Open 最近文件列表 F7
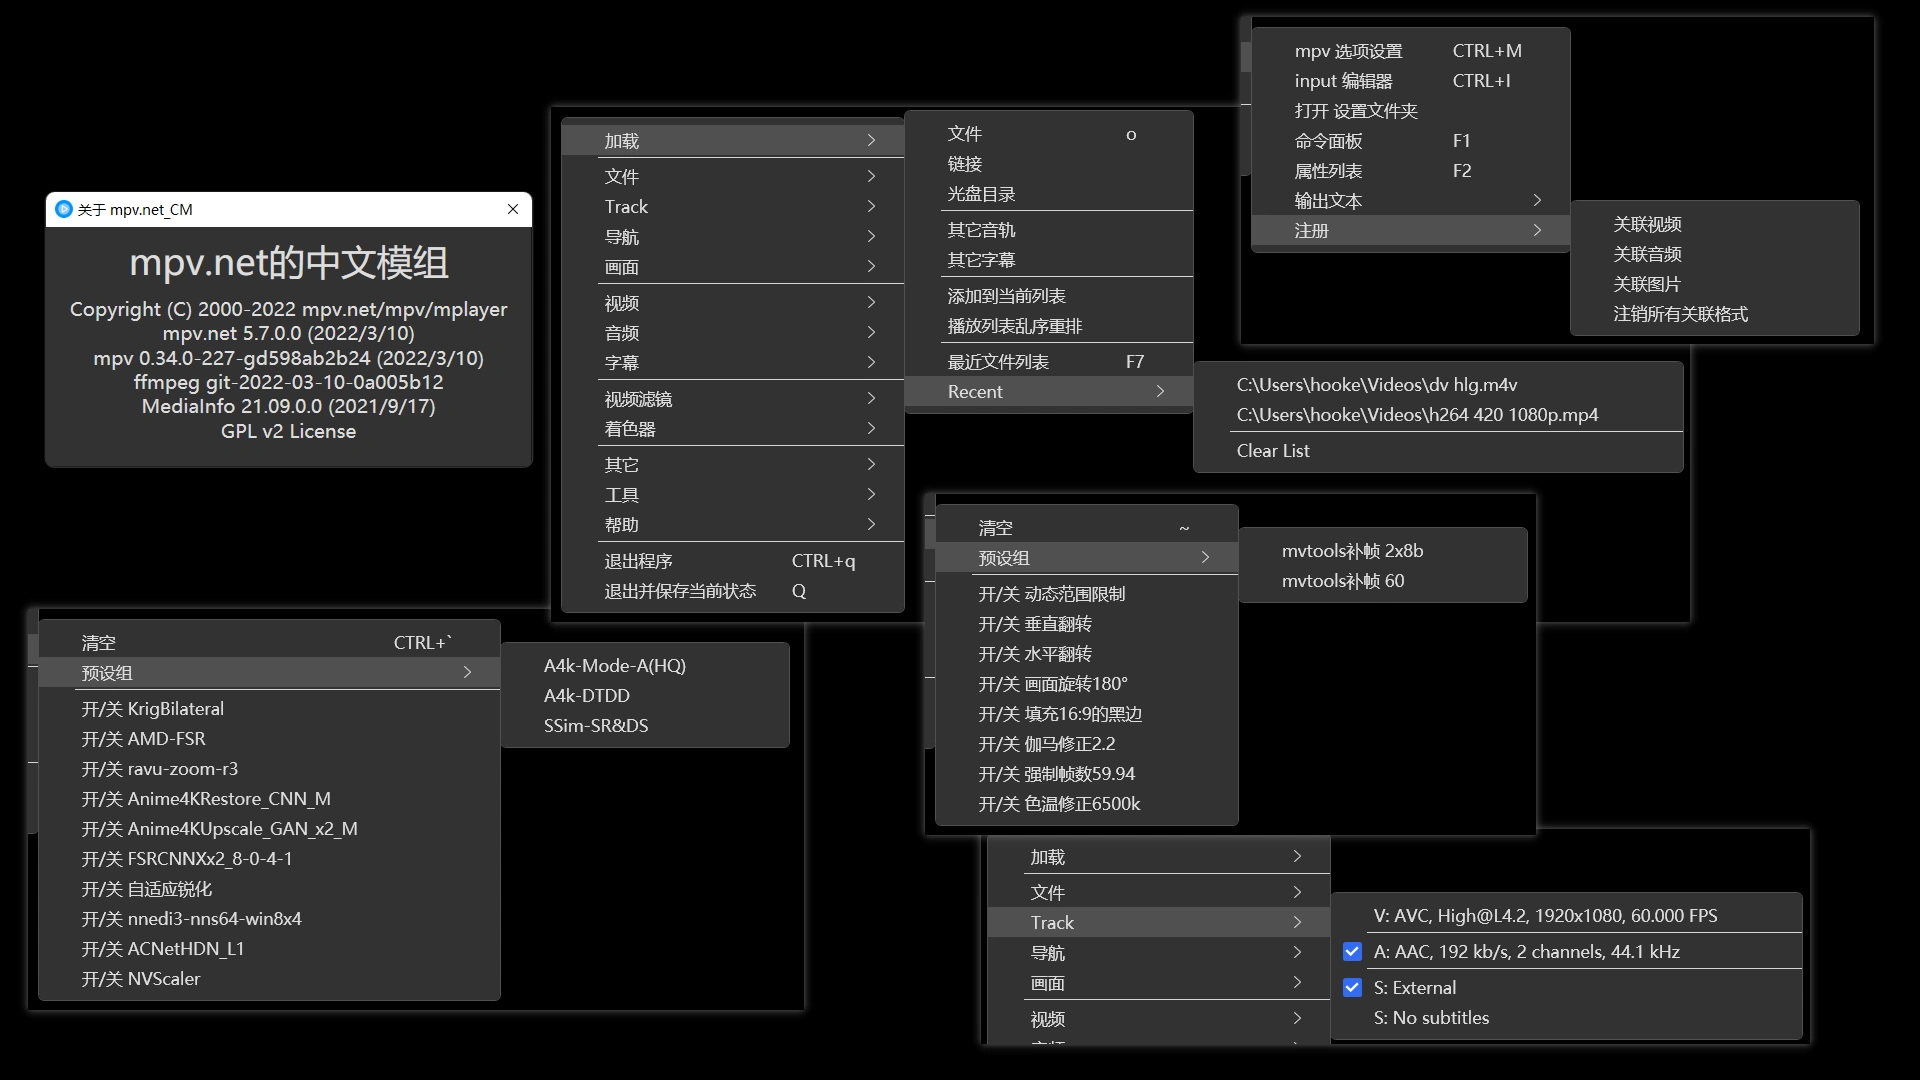 pyautogui.click(x=1049, y=362)
